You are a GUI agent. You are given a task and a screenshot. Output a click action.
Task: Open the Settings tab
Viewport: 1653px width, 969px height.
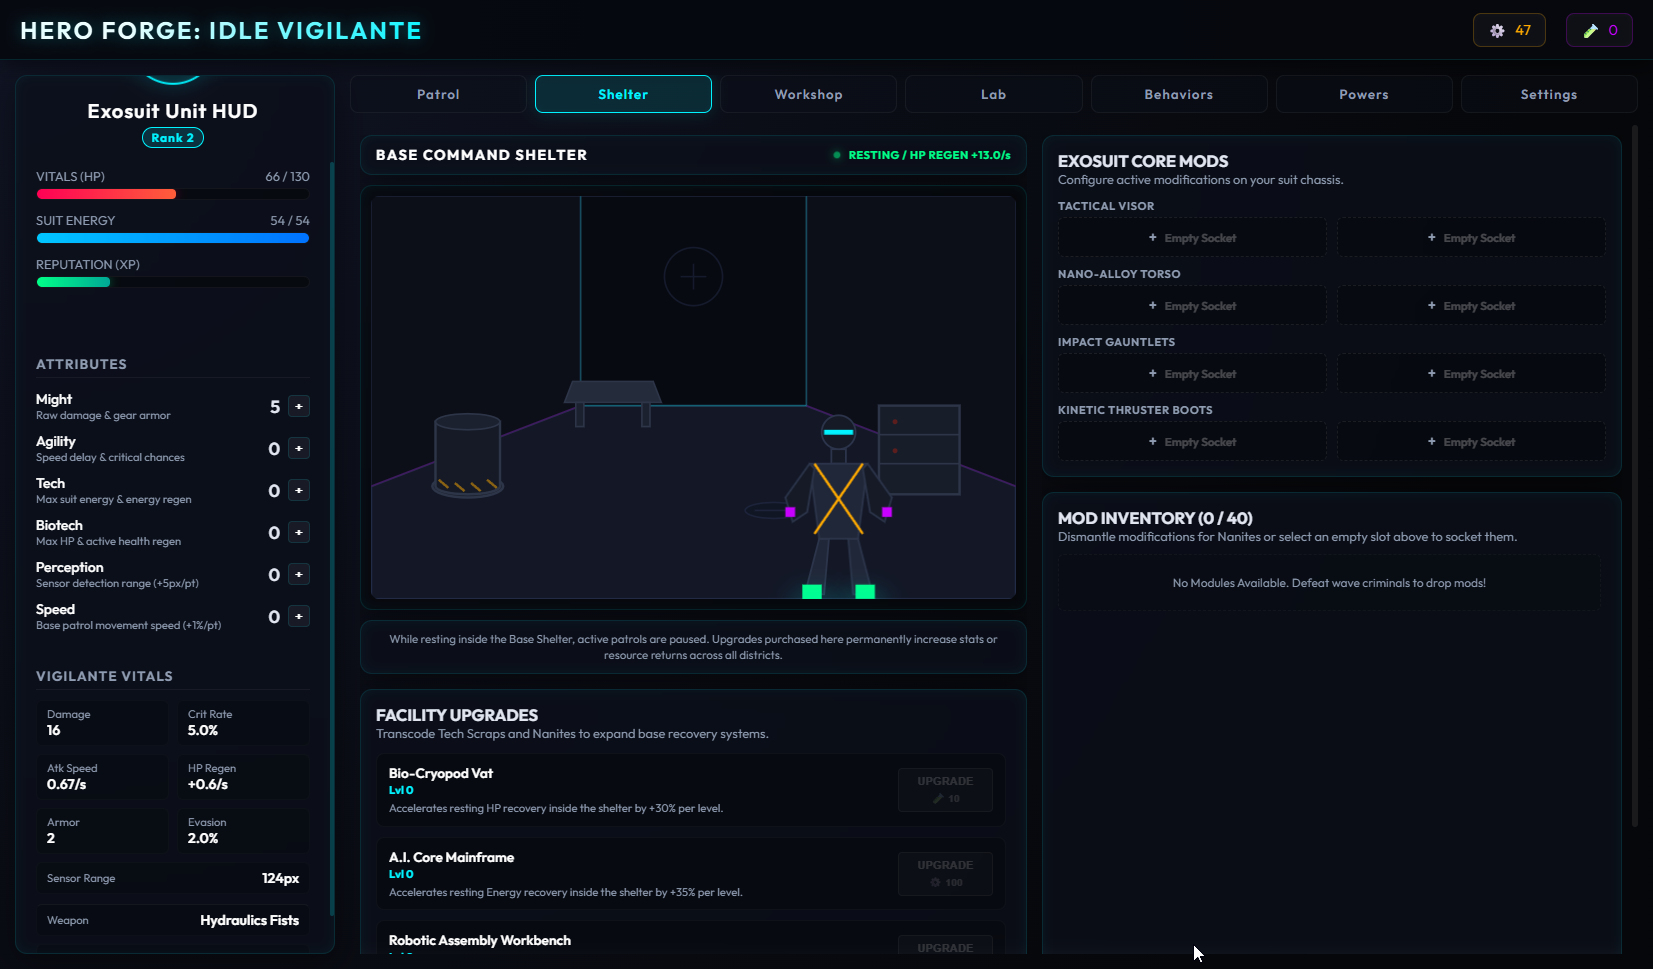point(1548,94)
